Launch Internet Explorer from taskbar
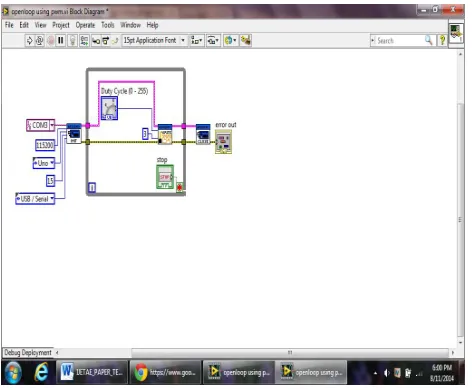The image size is (472, 390). coord(41,372)
